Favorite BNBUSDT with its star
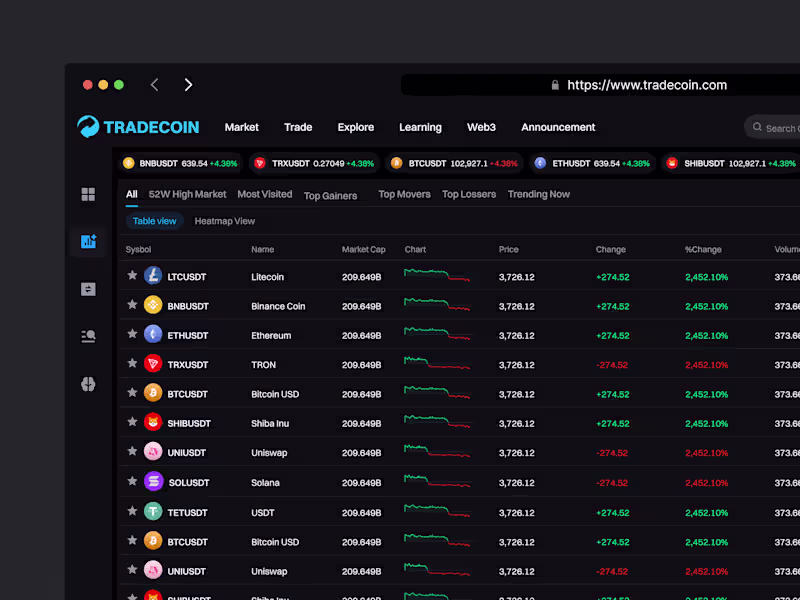Image resolution: width=800 pixels, height=600 pixels. (x=132, y=305)
